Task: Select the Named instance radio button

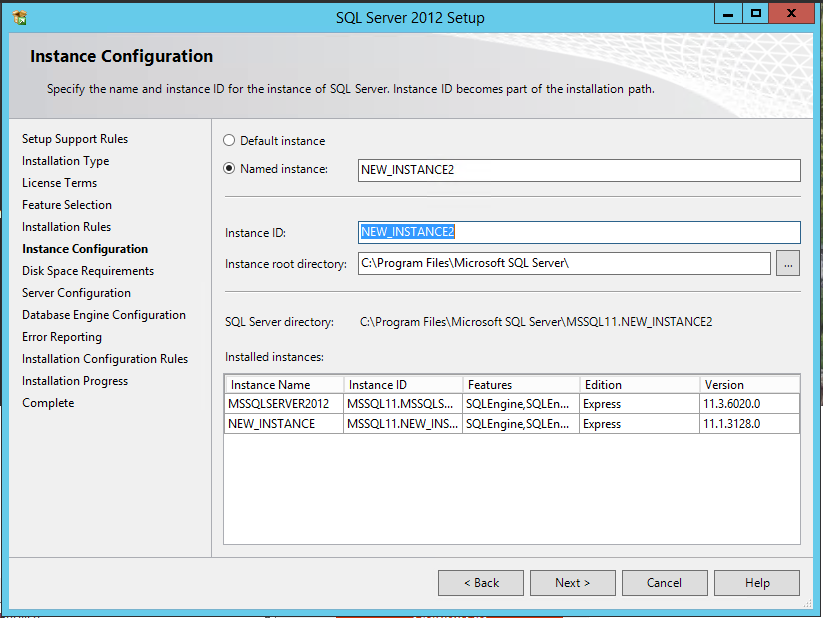Action: tap(230, 169)
